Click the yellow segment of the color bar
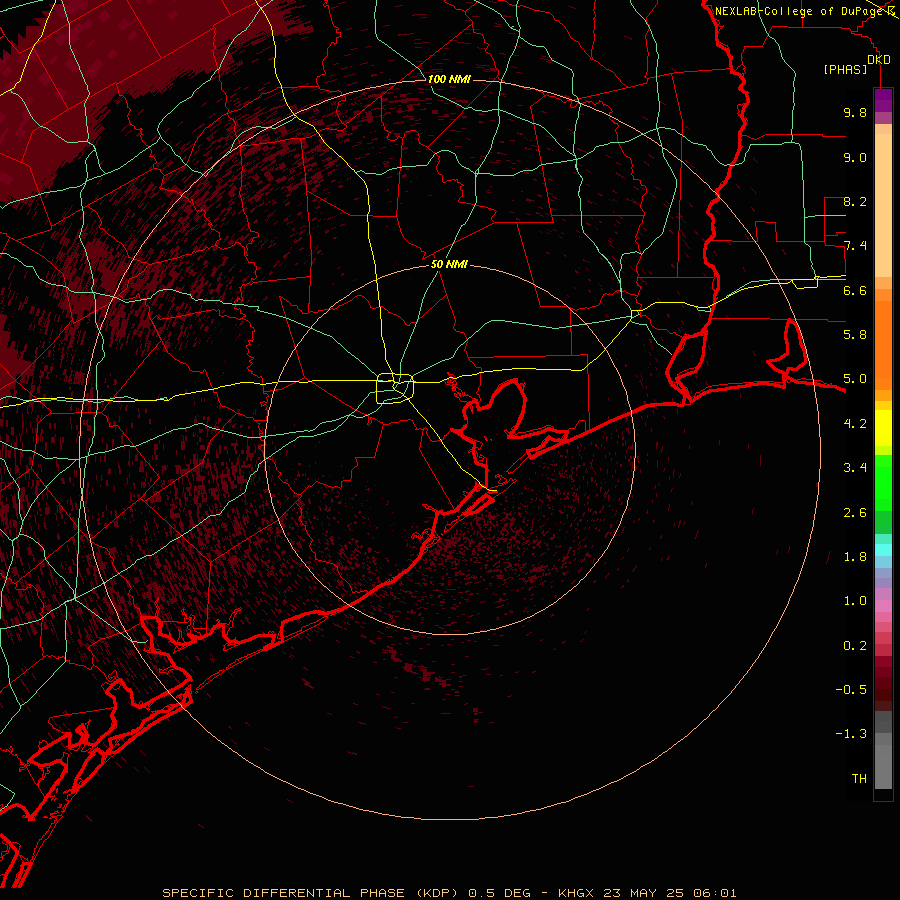Image resolution: width=900 pixels, height=900 pixels. [x=883, y=428]
